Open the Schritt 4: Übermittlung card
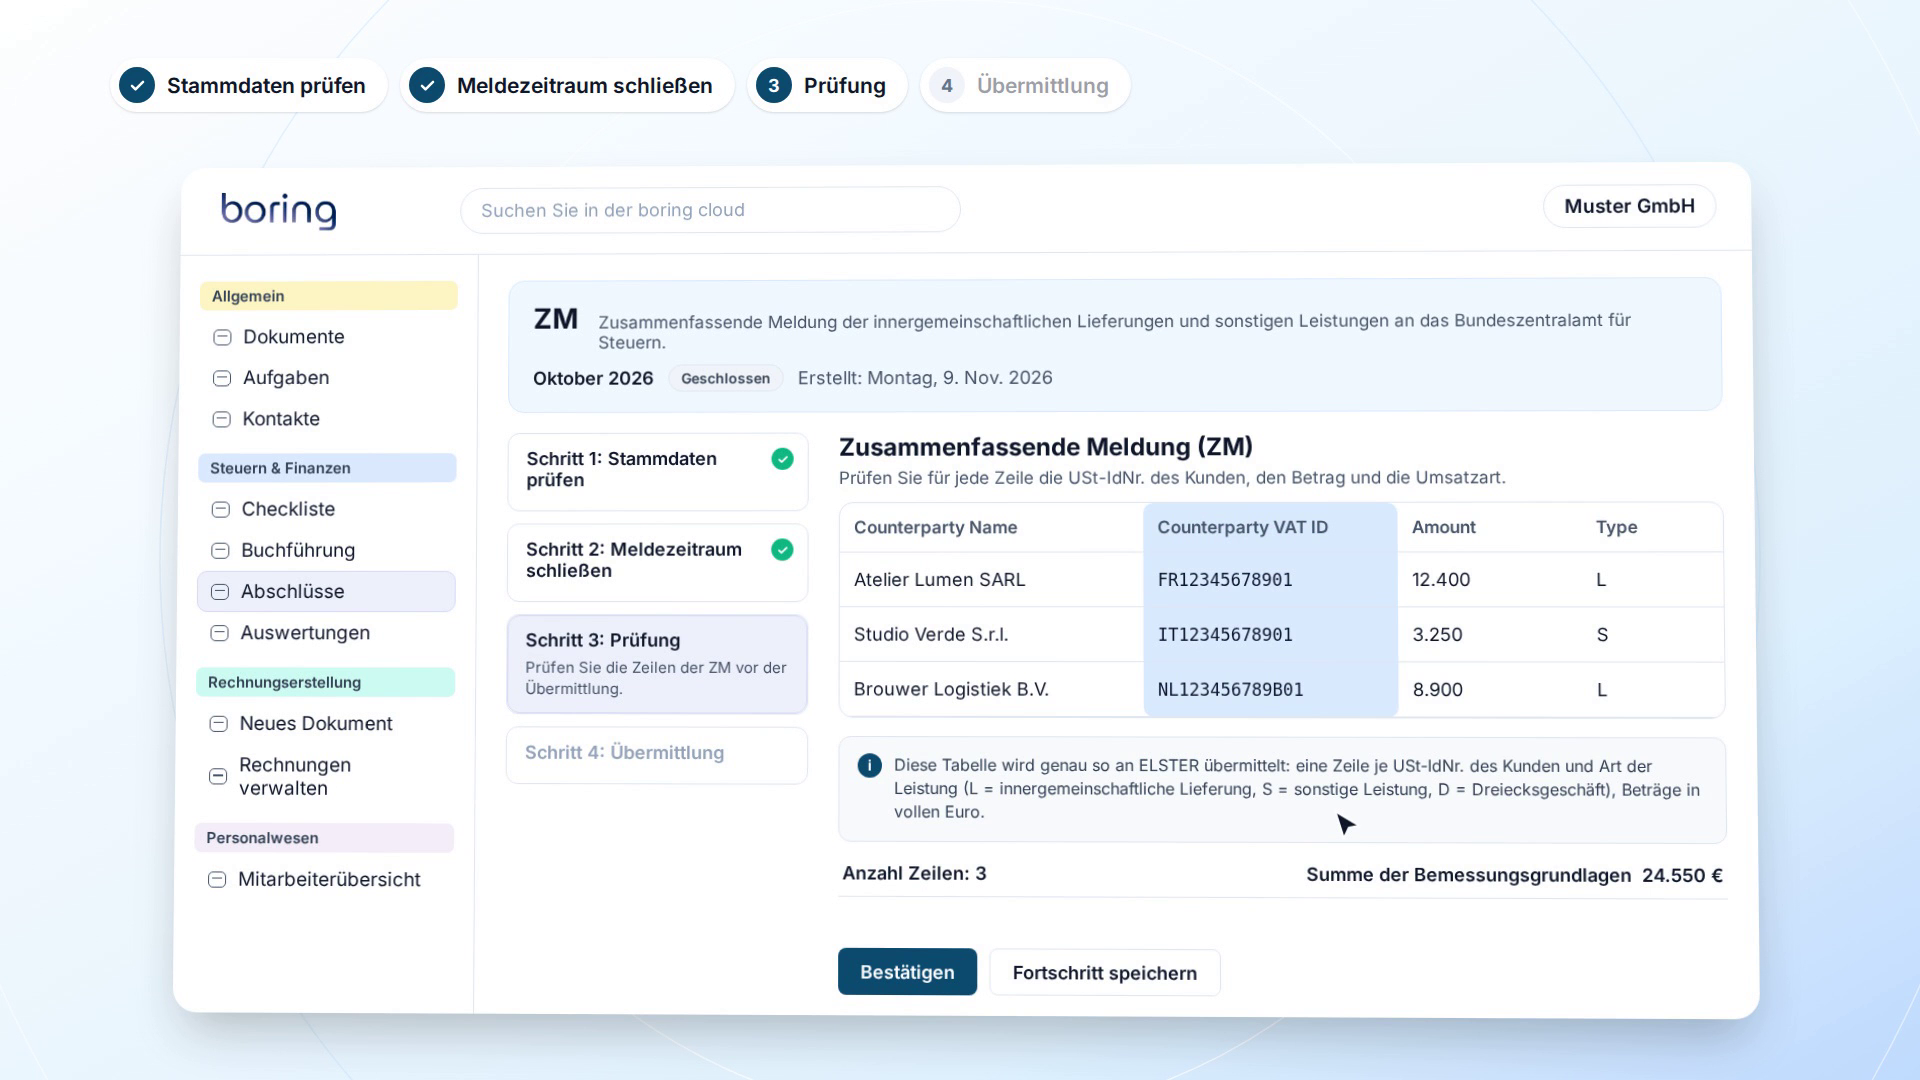The image size is (1920, 1080). pos(657,754)
